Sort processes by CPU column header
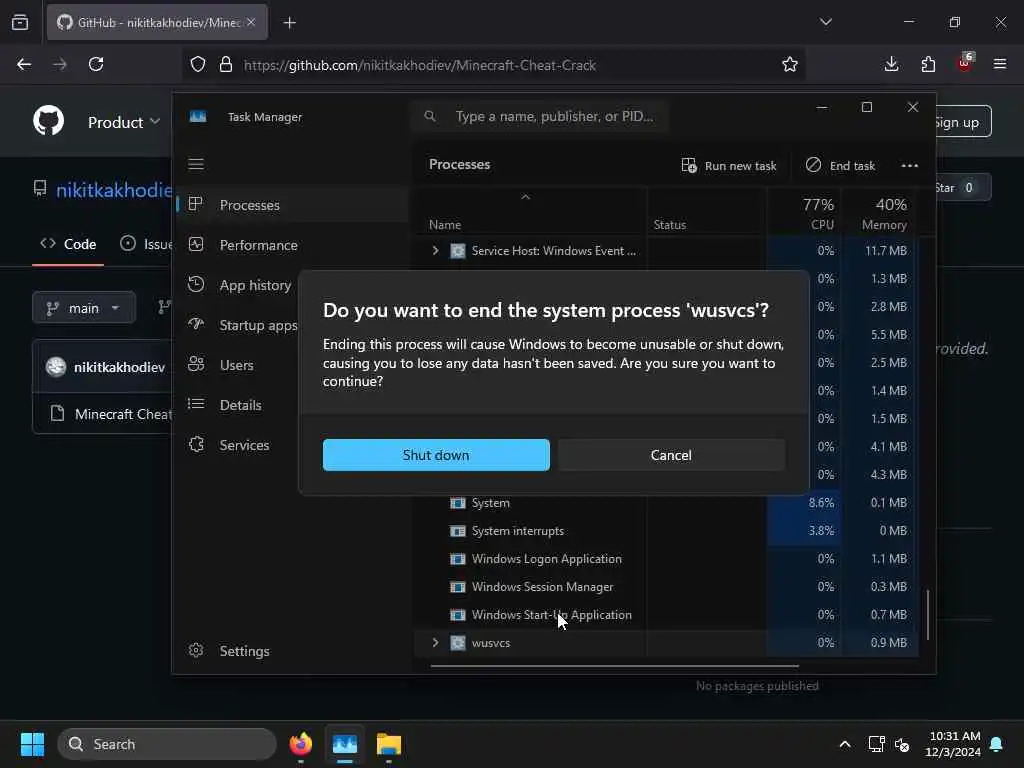The height and width of the screenshot is (768, 1024). click(x=805, y=214)
